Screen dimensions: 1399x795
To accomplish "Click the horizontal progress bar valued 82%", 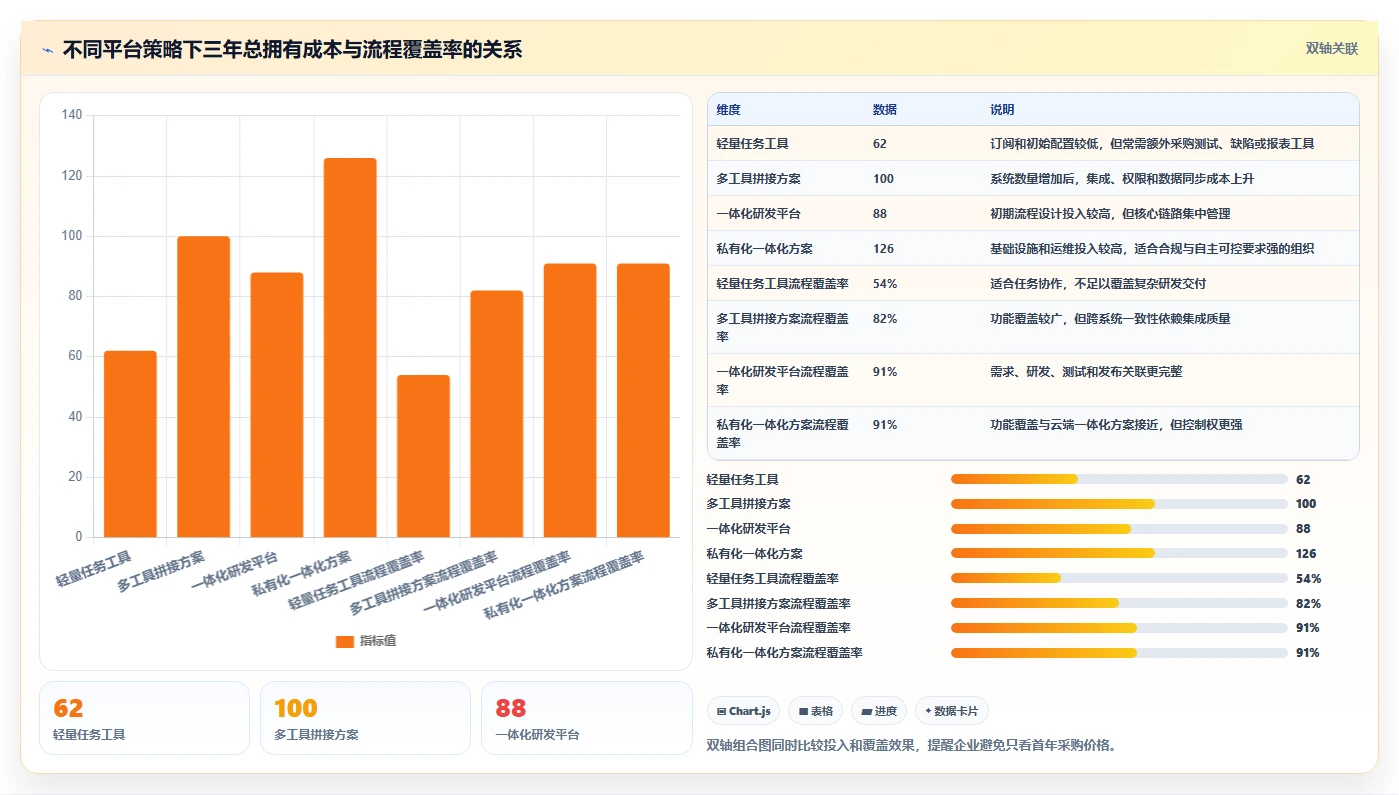I will 1119,603.
